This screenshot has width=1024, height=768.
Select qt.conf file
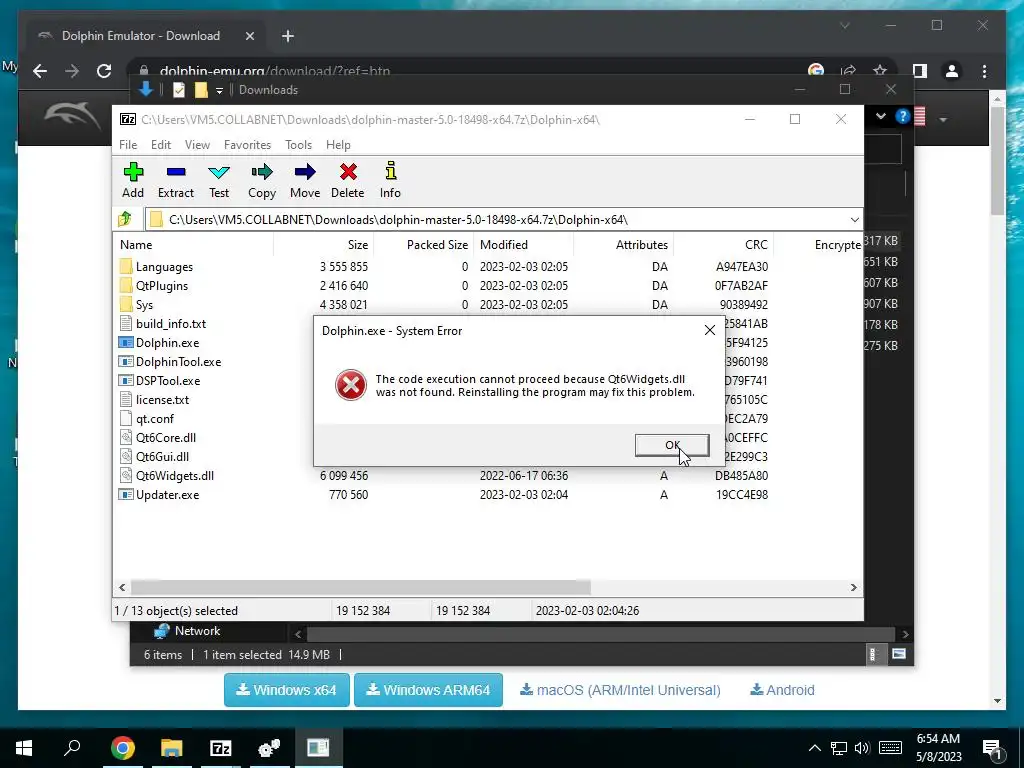coord(155,418)
